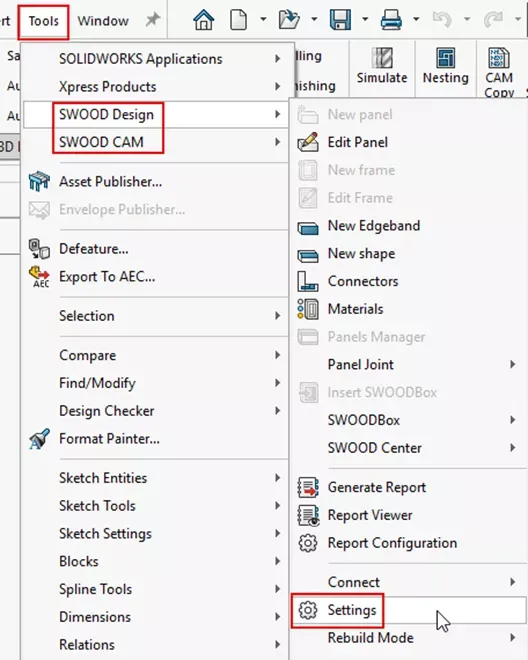
Task: Pin the menu with pushpin icon
Action: (x=152, y=20)
